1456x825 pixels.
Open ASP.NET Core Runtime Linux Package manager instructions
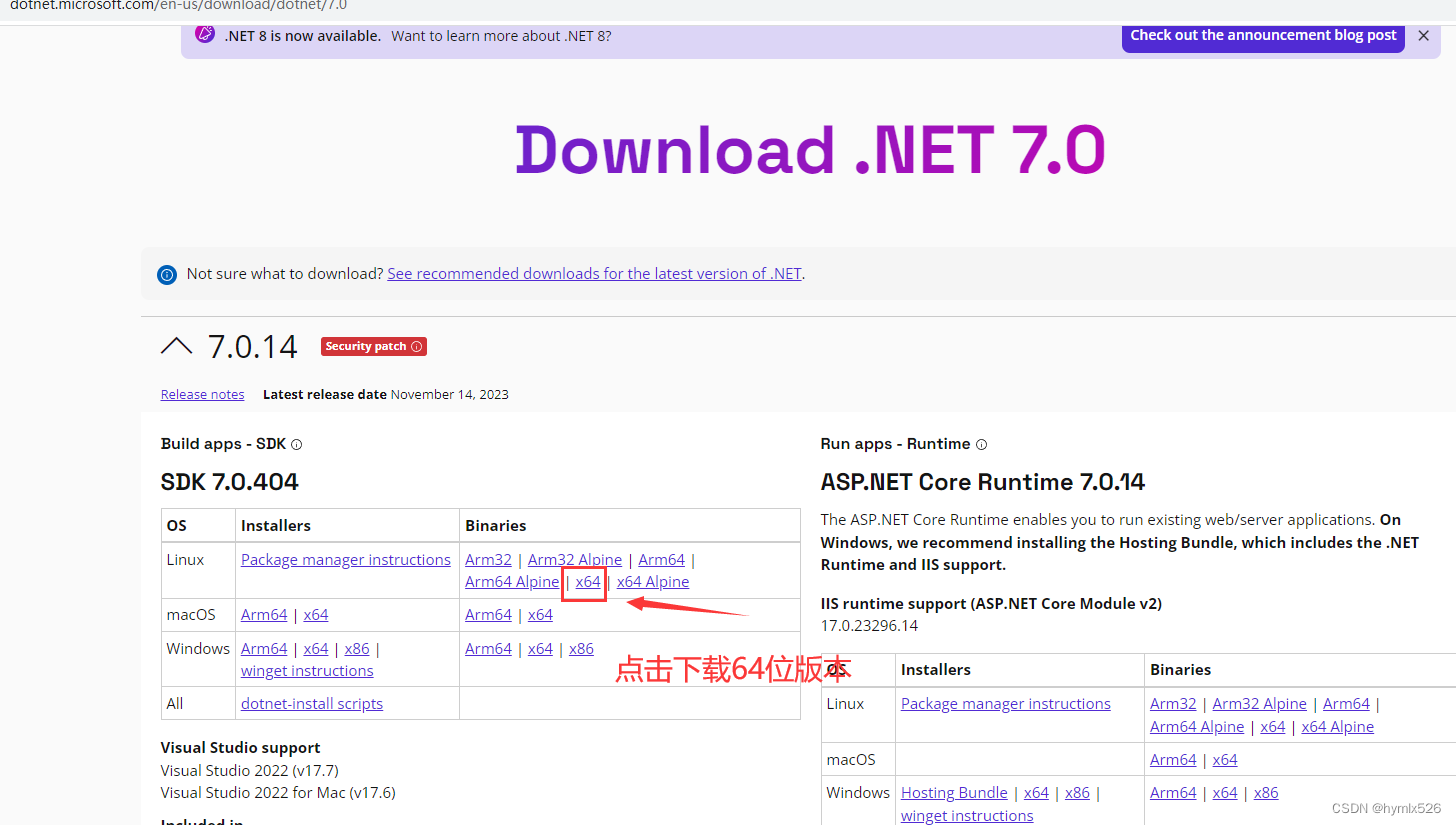1006,703
